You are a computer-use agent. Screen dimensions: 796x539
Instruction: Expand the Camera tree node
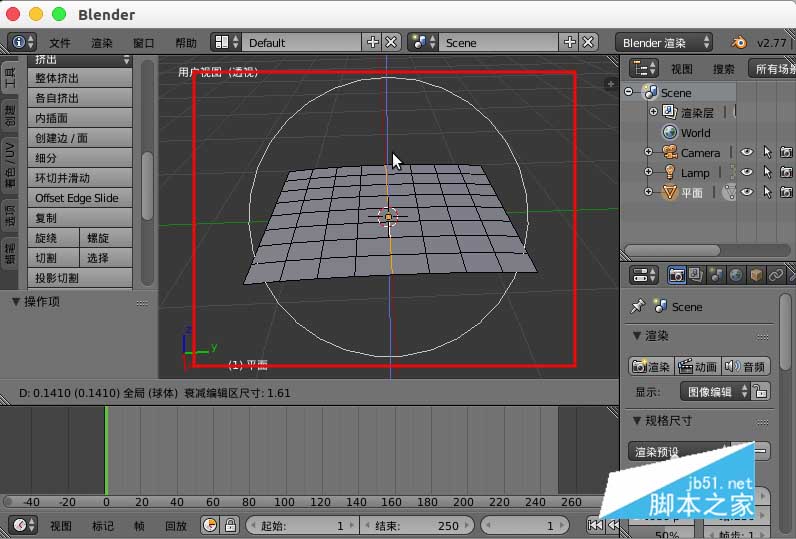pos(648,152)
